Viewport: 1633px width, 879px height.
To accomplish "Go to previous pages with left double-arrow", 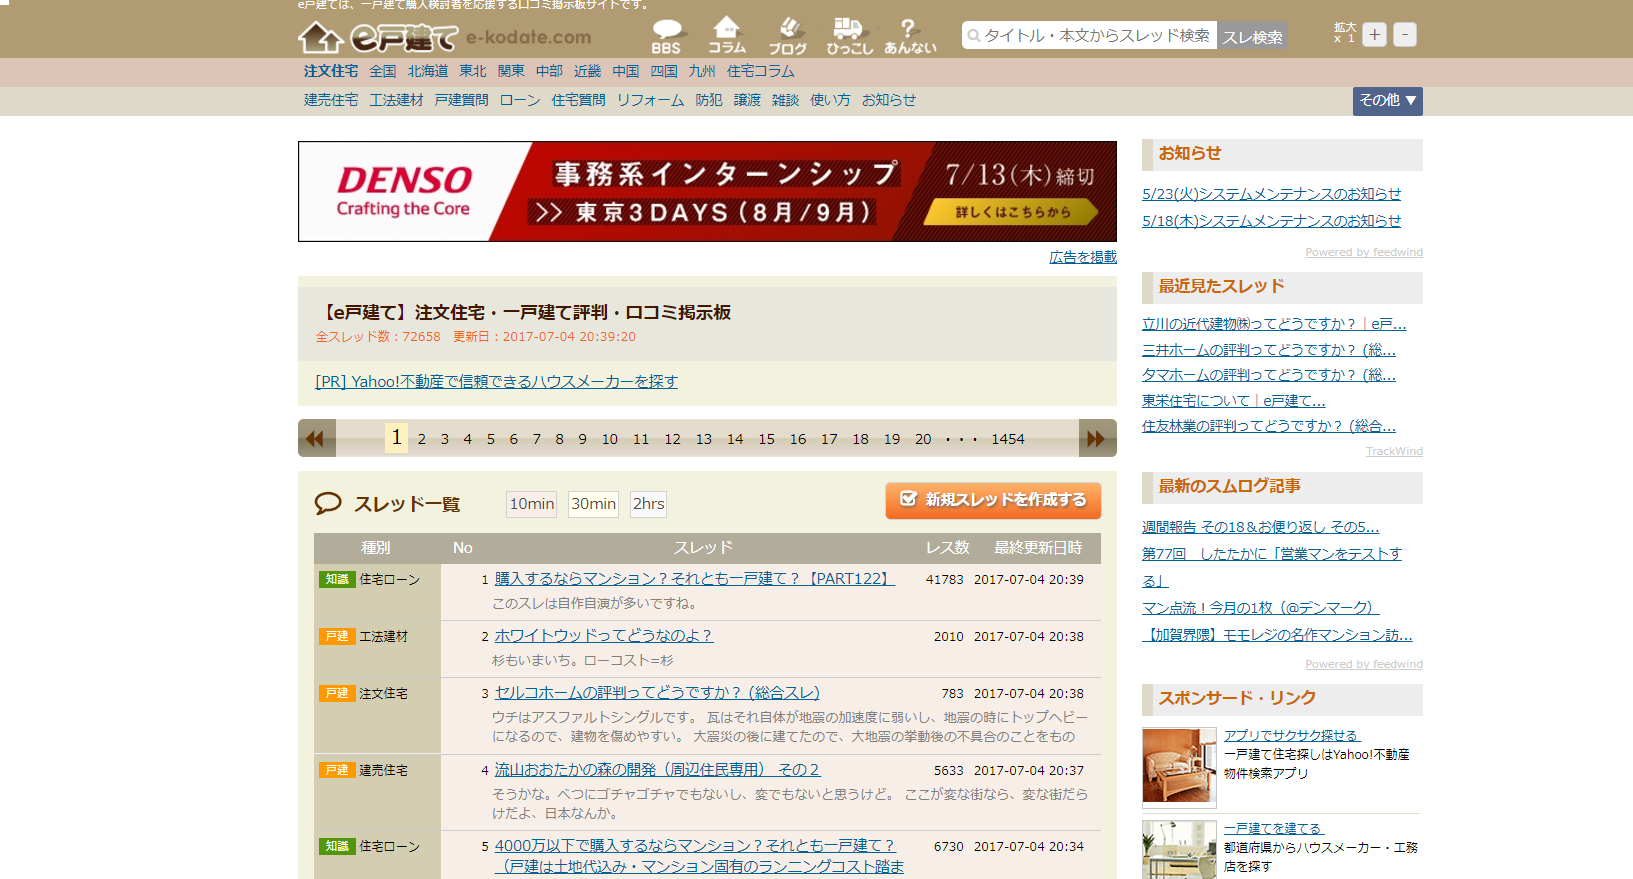I will [316, 439].
